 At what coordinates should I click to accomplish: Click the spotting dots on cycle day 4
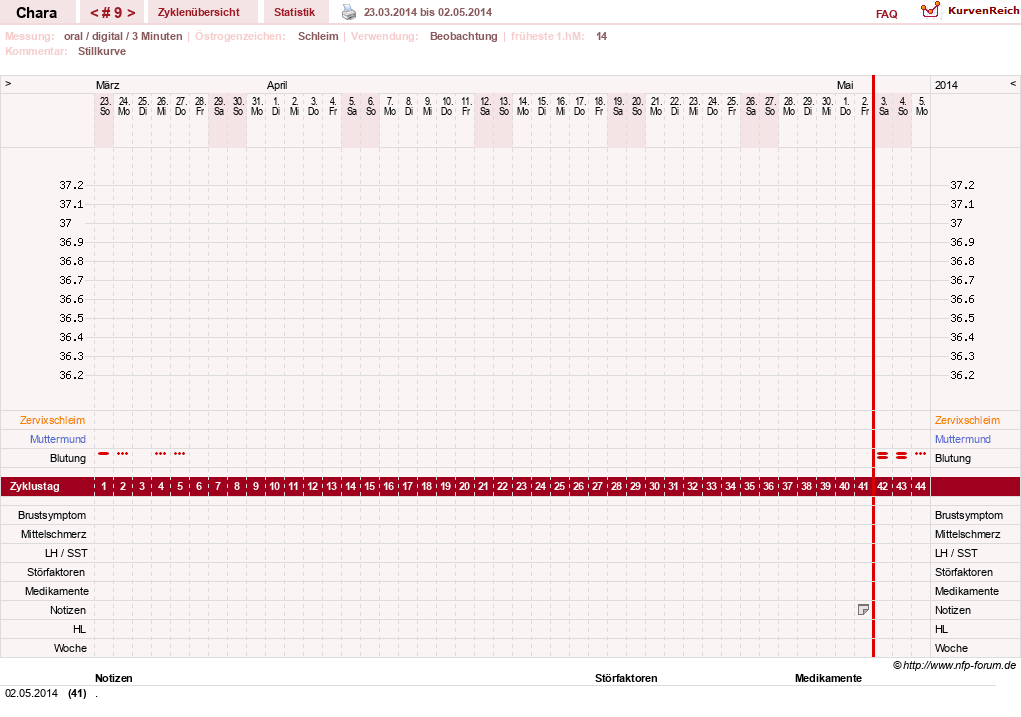[x=160, y=453]
